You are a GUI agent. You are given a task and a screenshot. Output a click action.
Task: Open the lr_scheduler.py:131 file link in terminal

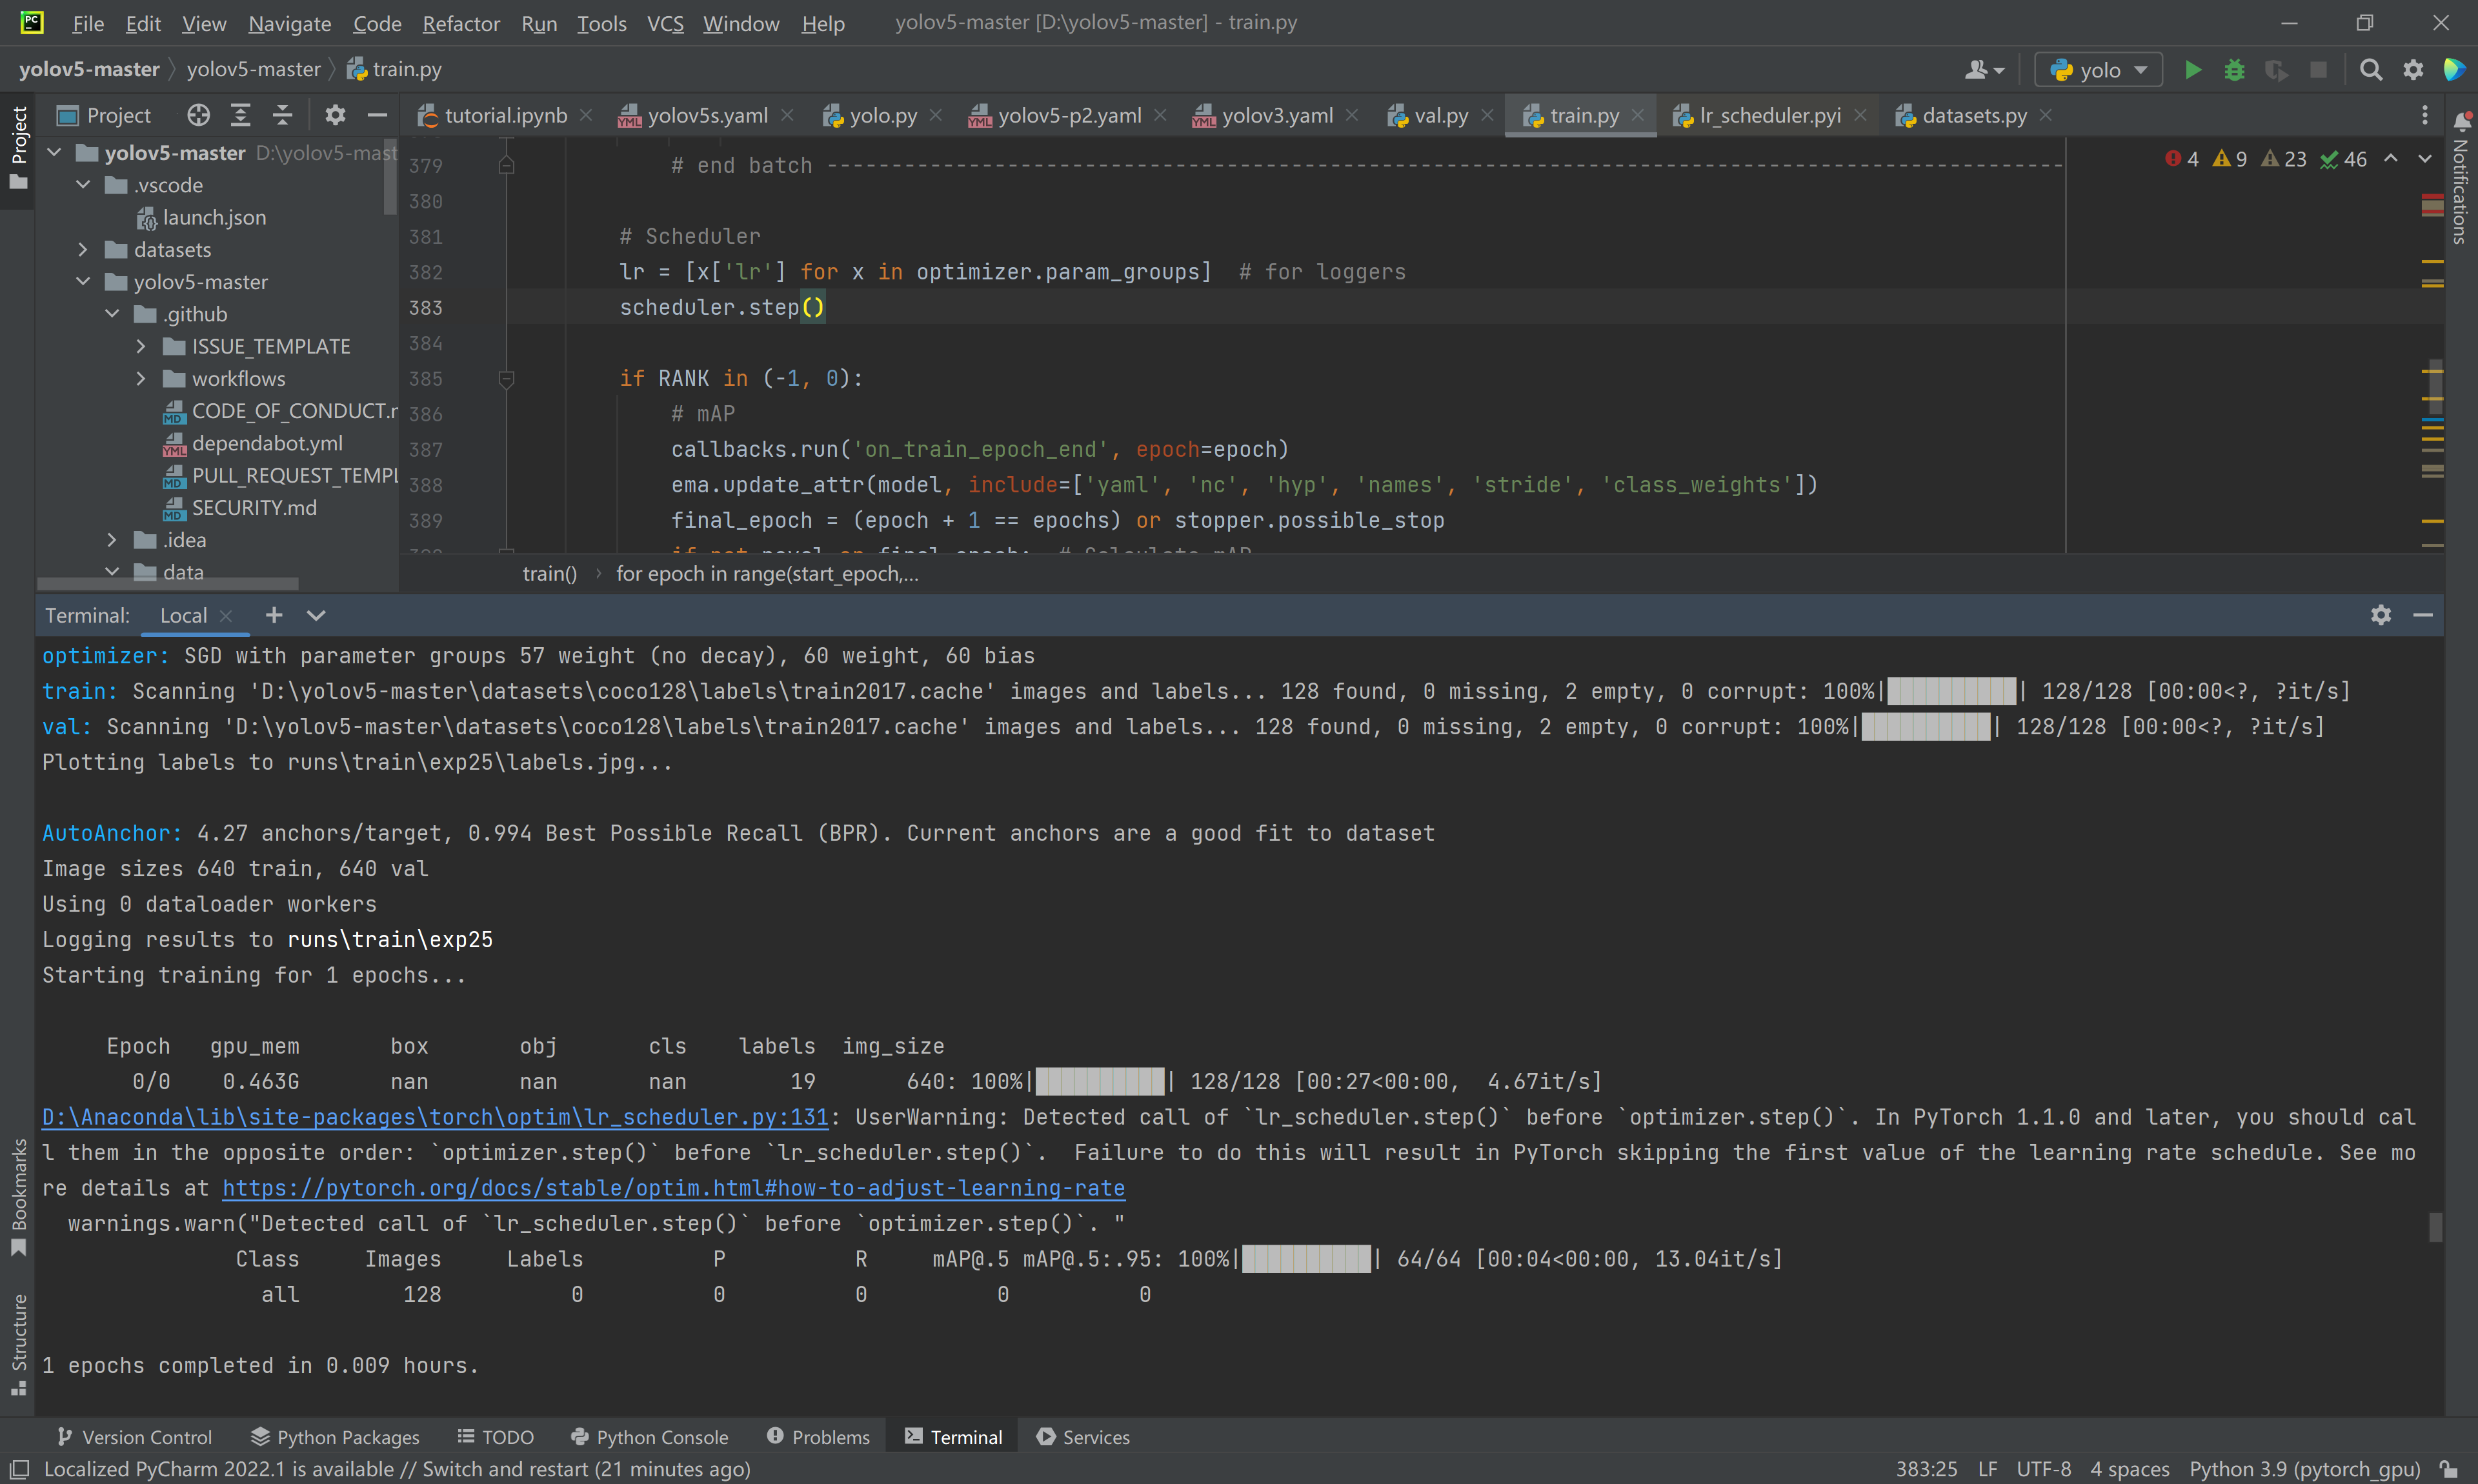[435, 1117]
